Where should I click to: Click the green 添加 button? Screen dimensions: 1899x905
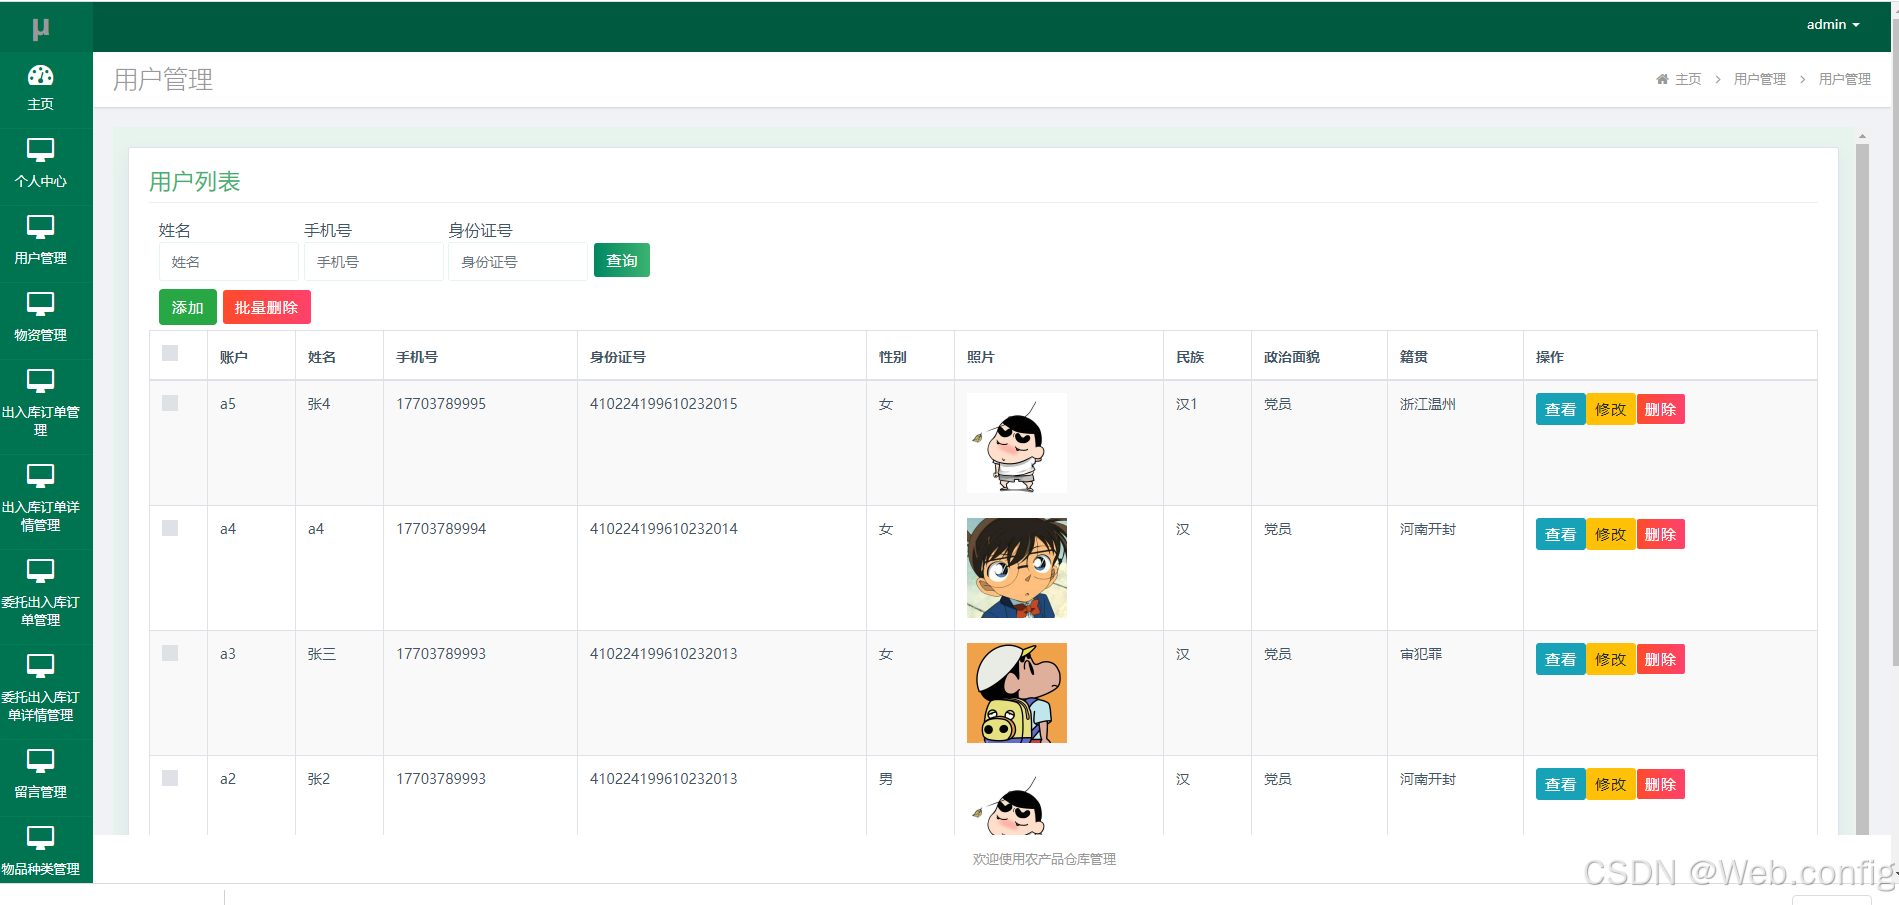188,307
